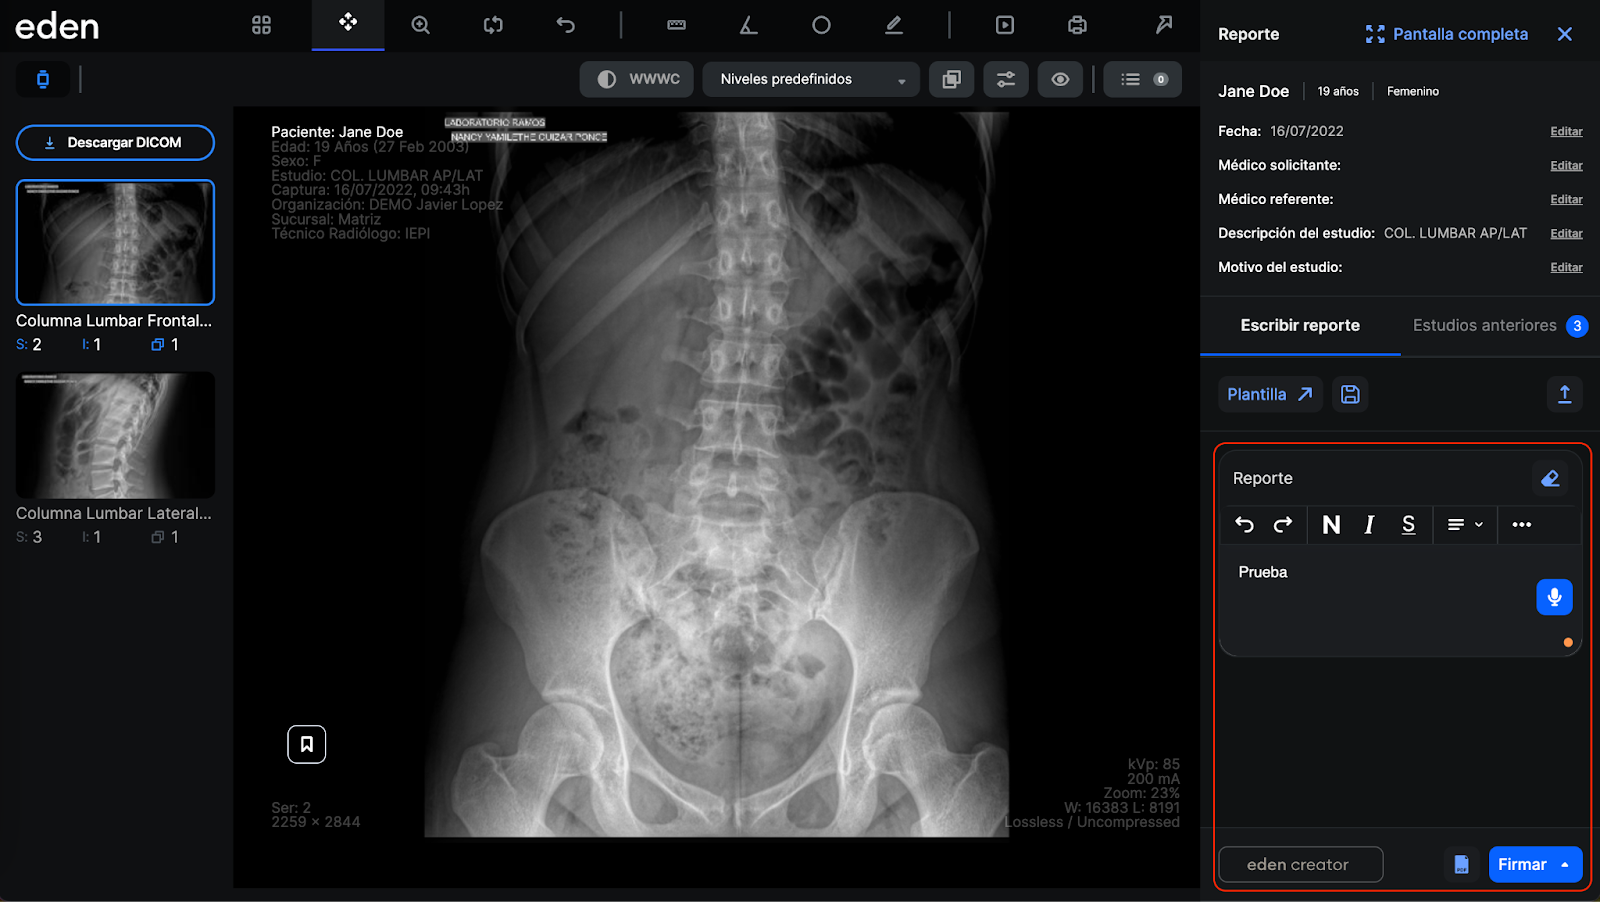
Task: Toggle the device icon under eden logo
Action: coord(43,79)
